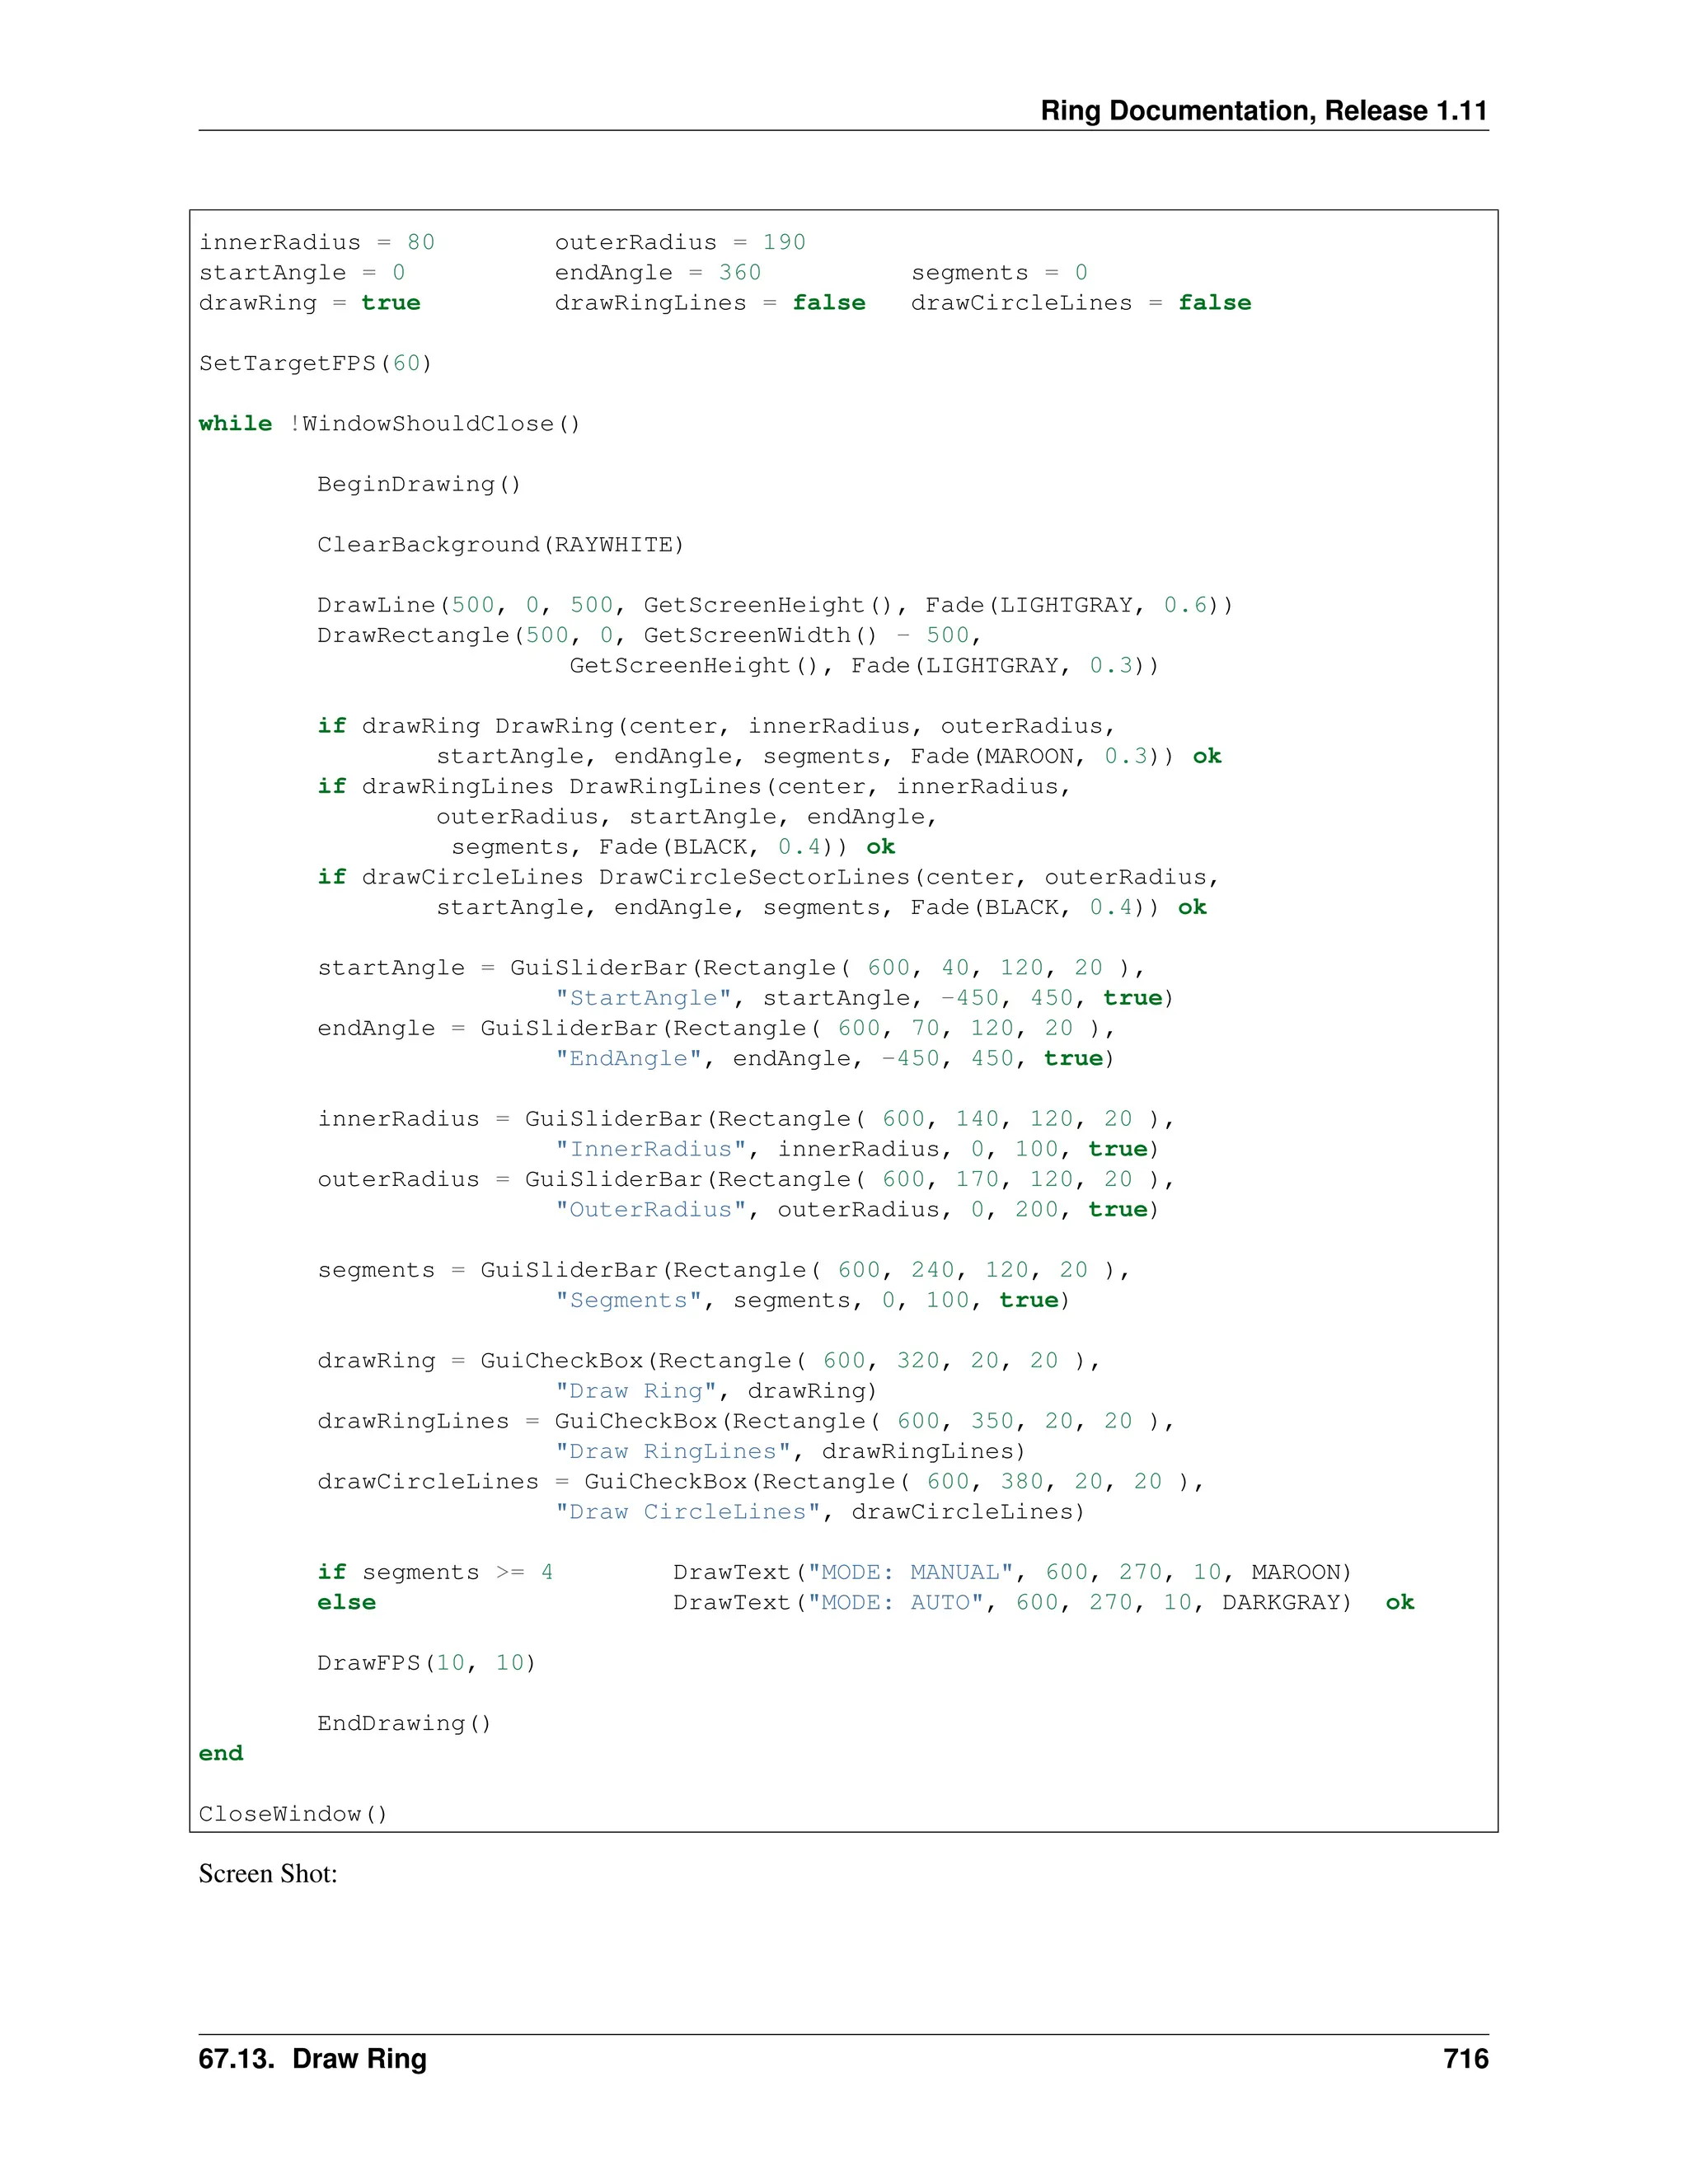Click the 'DrawCircleSectorLines' function name
Screen dimensions: 1688x2184
[x=754, y=877]
